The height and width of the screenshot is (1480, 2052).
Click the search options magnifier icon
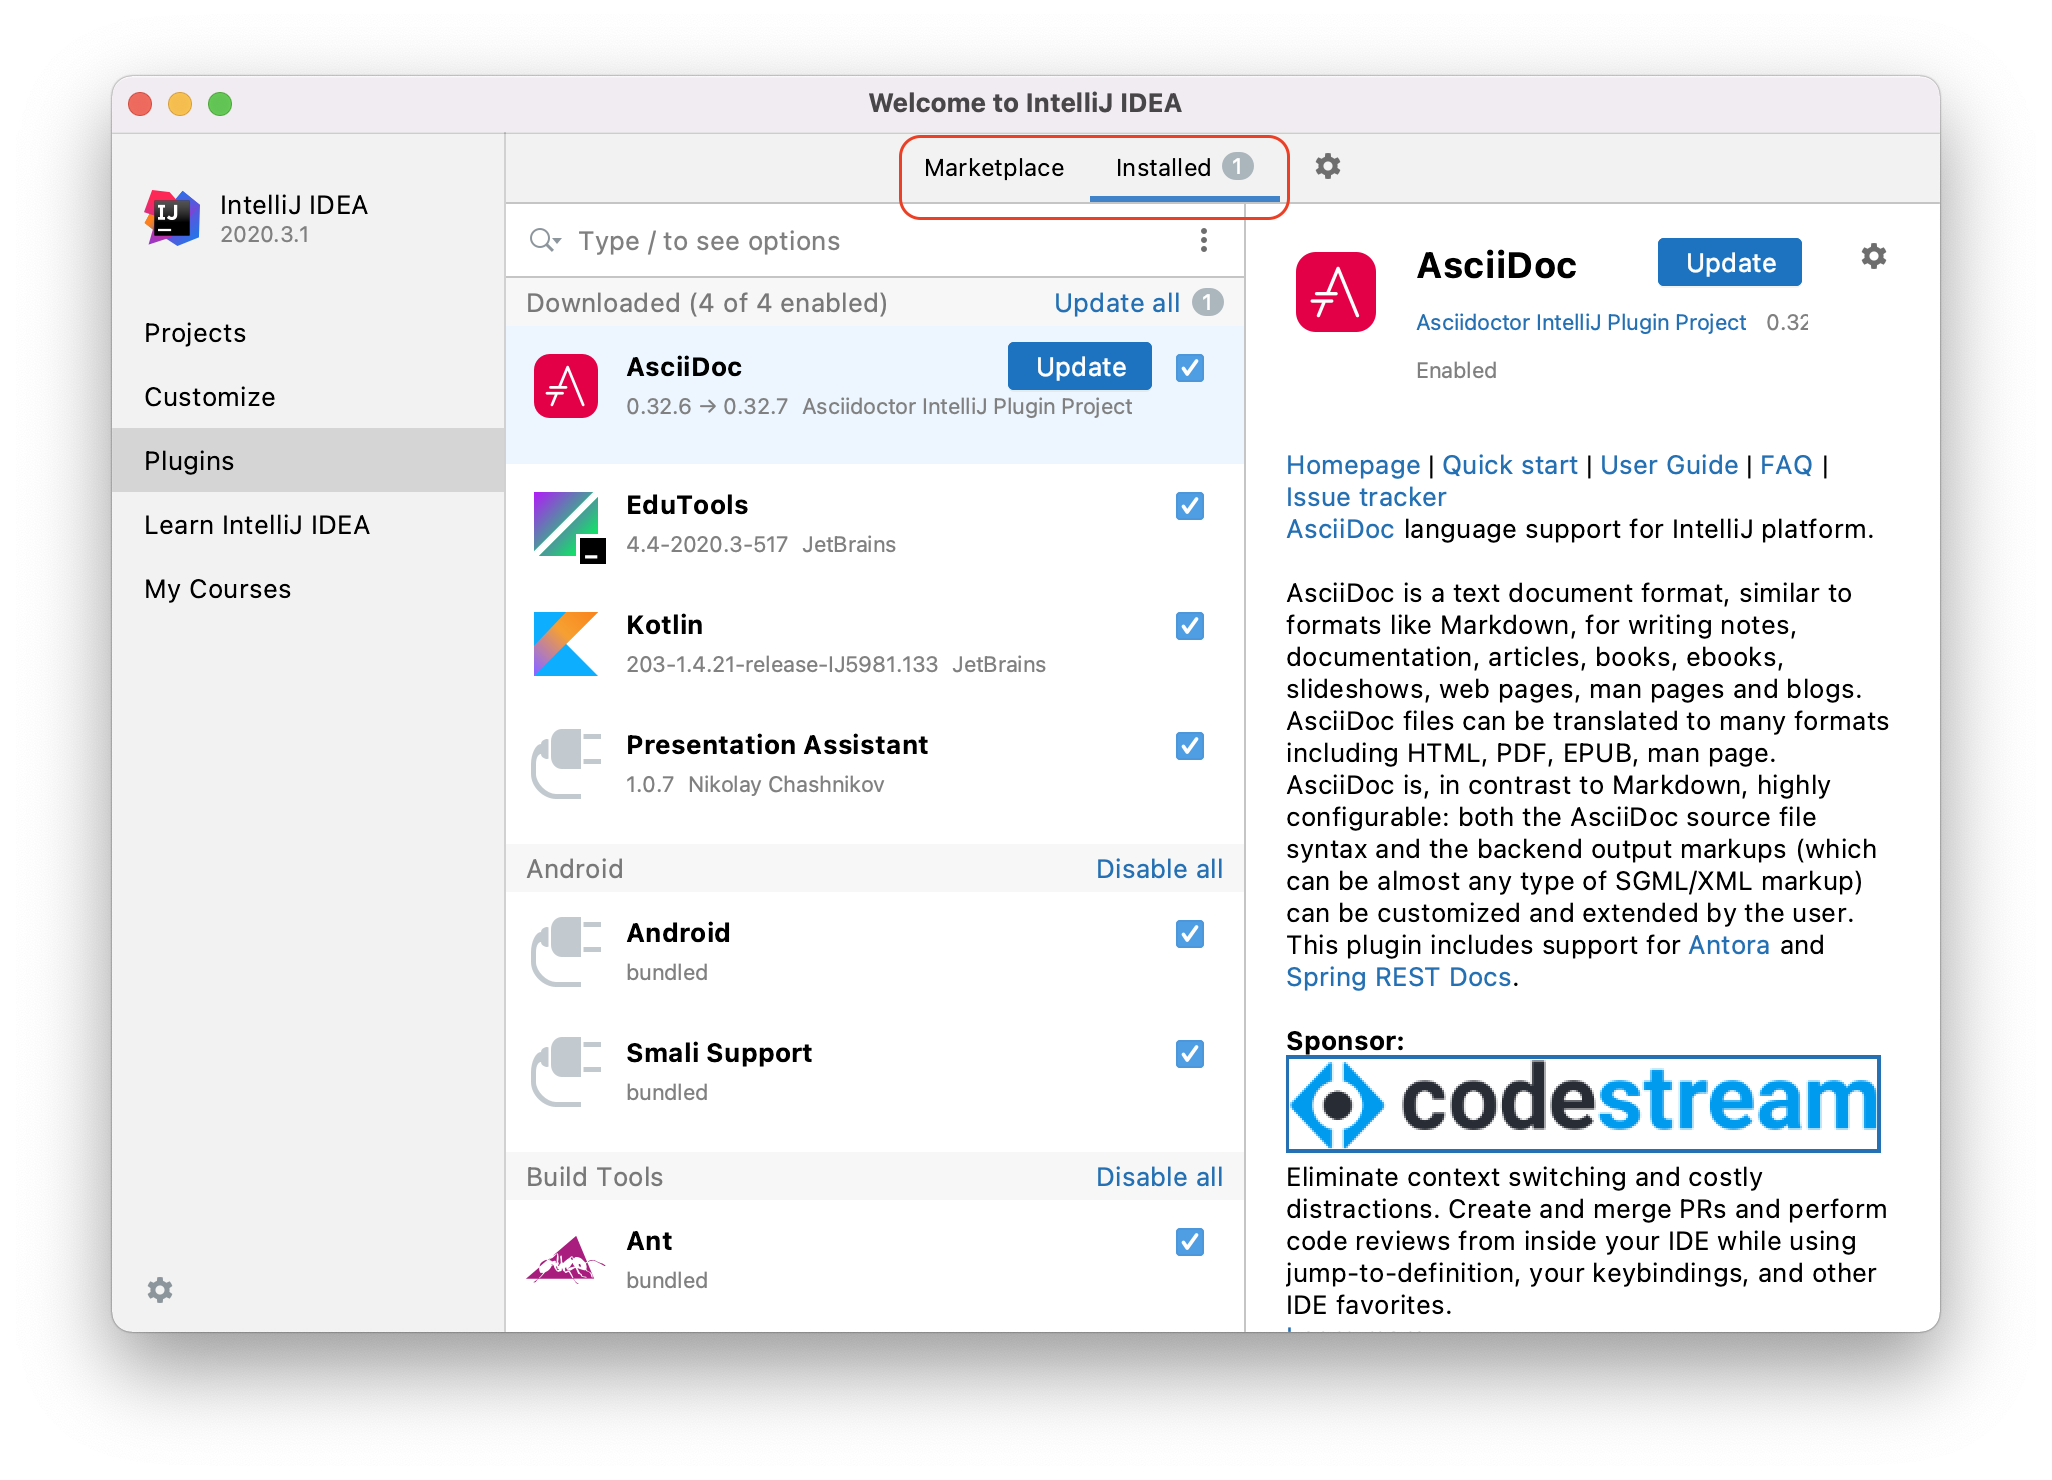pos(545,241)
